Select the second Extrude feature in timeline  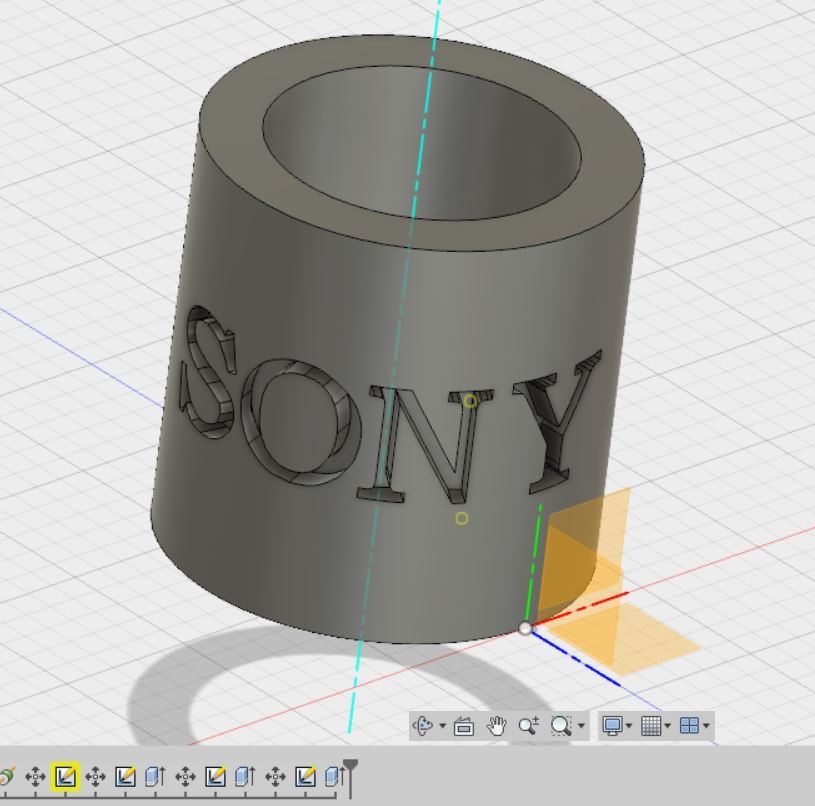tap(245, 777)
